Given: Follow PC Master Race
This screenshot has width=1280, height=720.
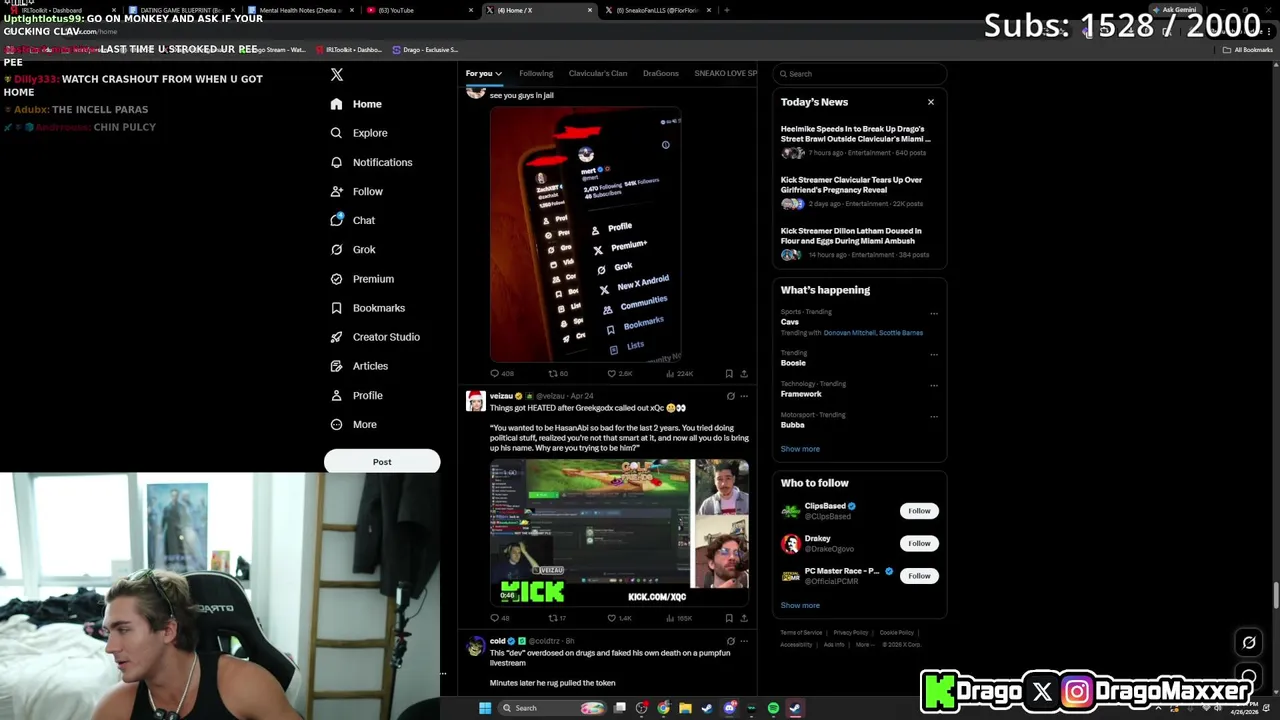Looking at the screenshot, I should 919,576.
